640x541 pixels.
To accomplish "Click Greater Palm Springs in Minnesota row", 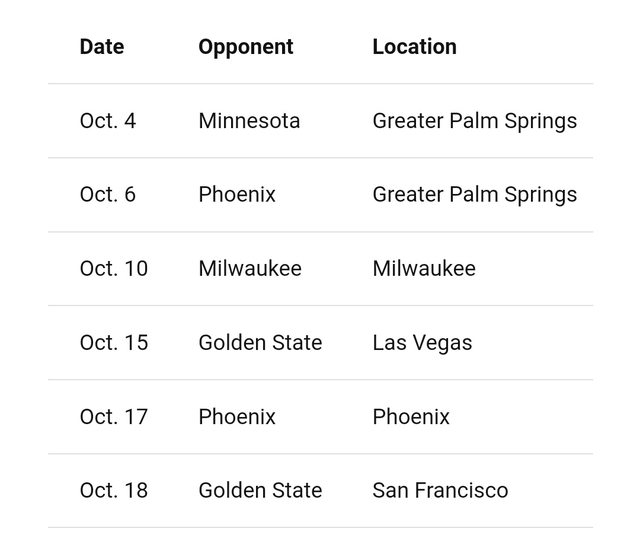I will click(474, 121).
